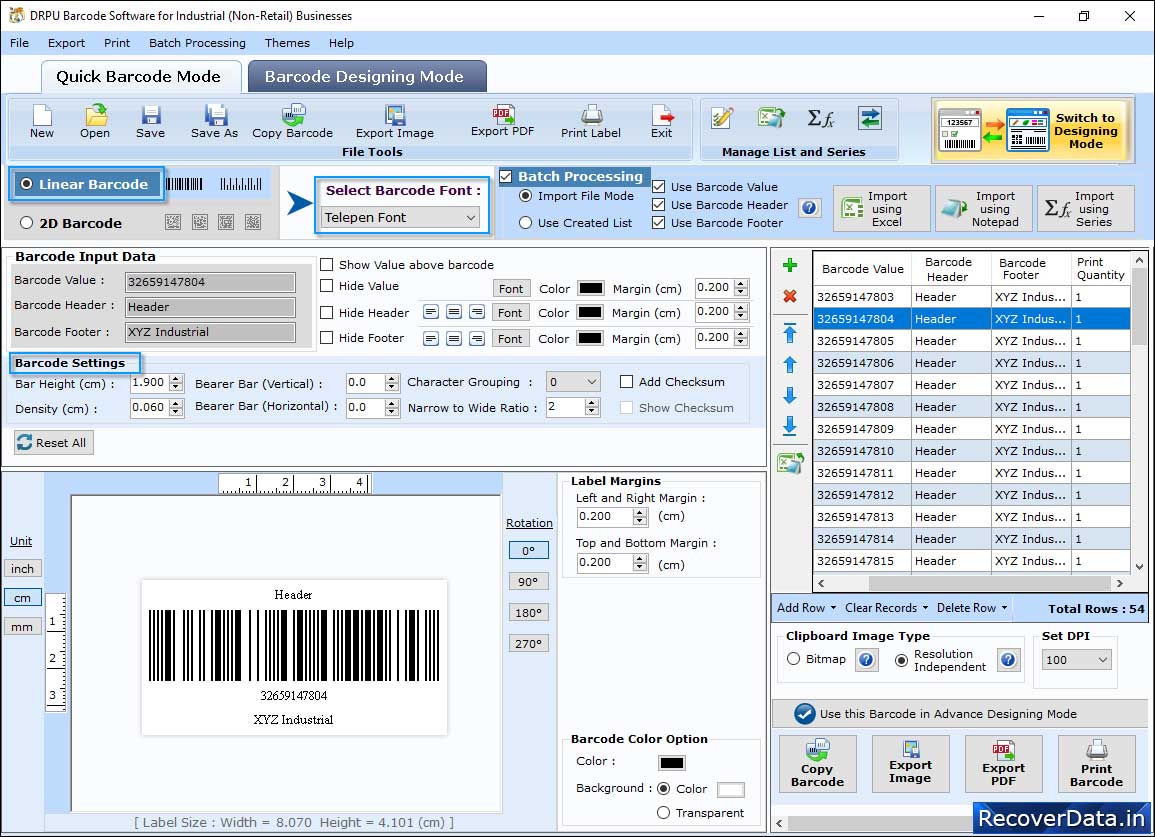Align header text left
Screen dimensions: 1155x837
click(x=431, y=312)
